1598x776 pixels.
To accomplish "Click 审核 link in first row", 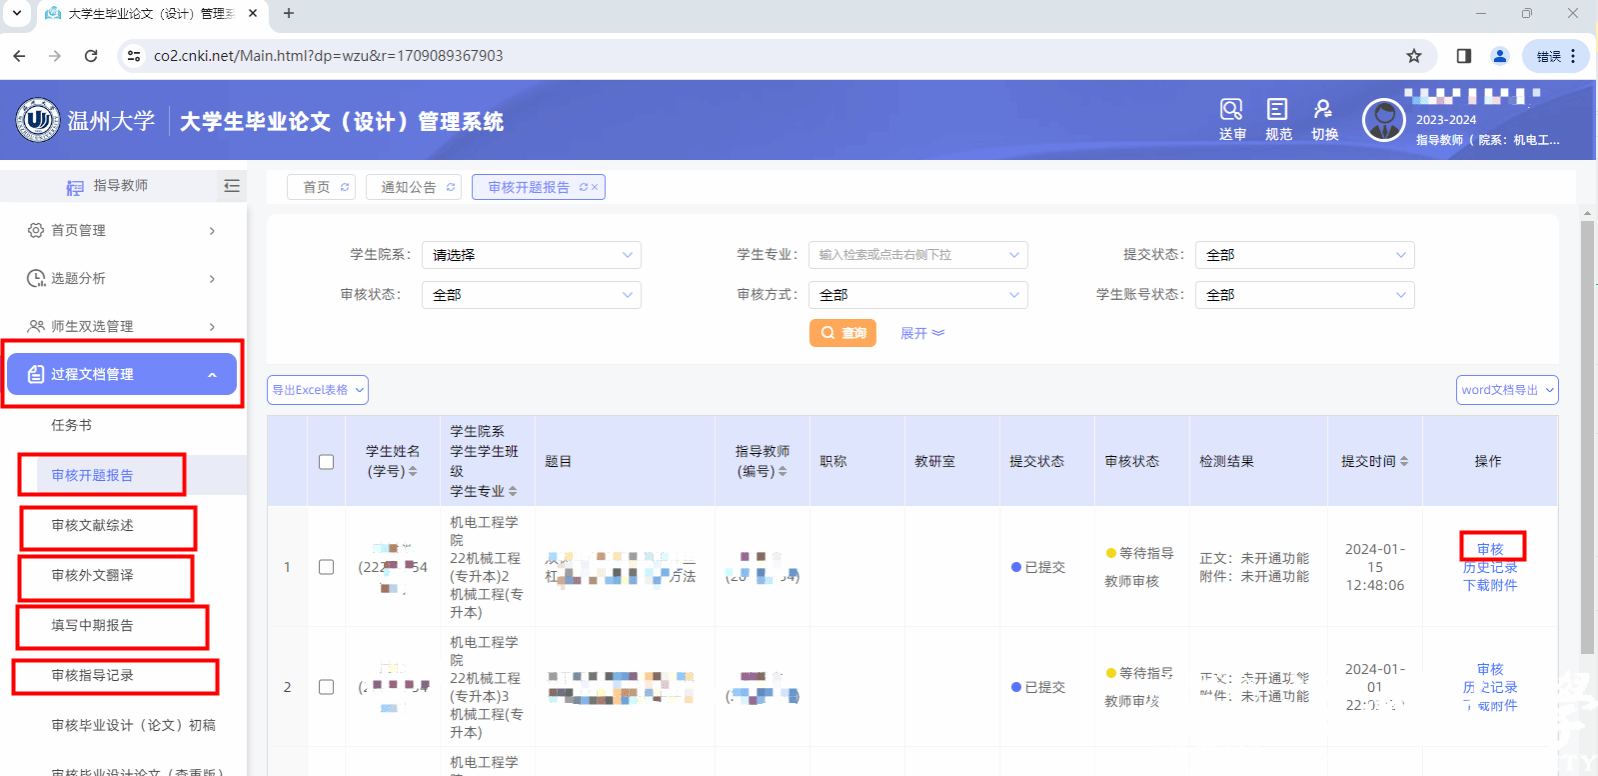I will pyautogui.click(x=1490, y=549).
